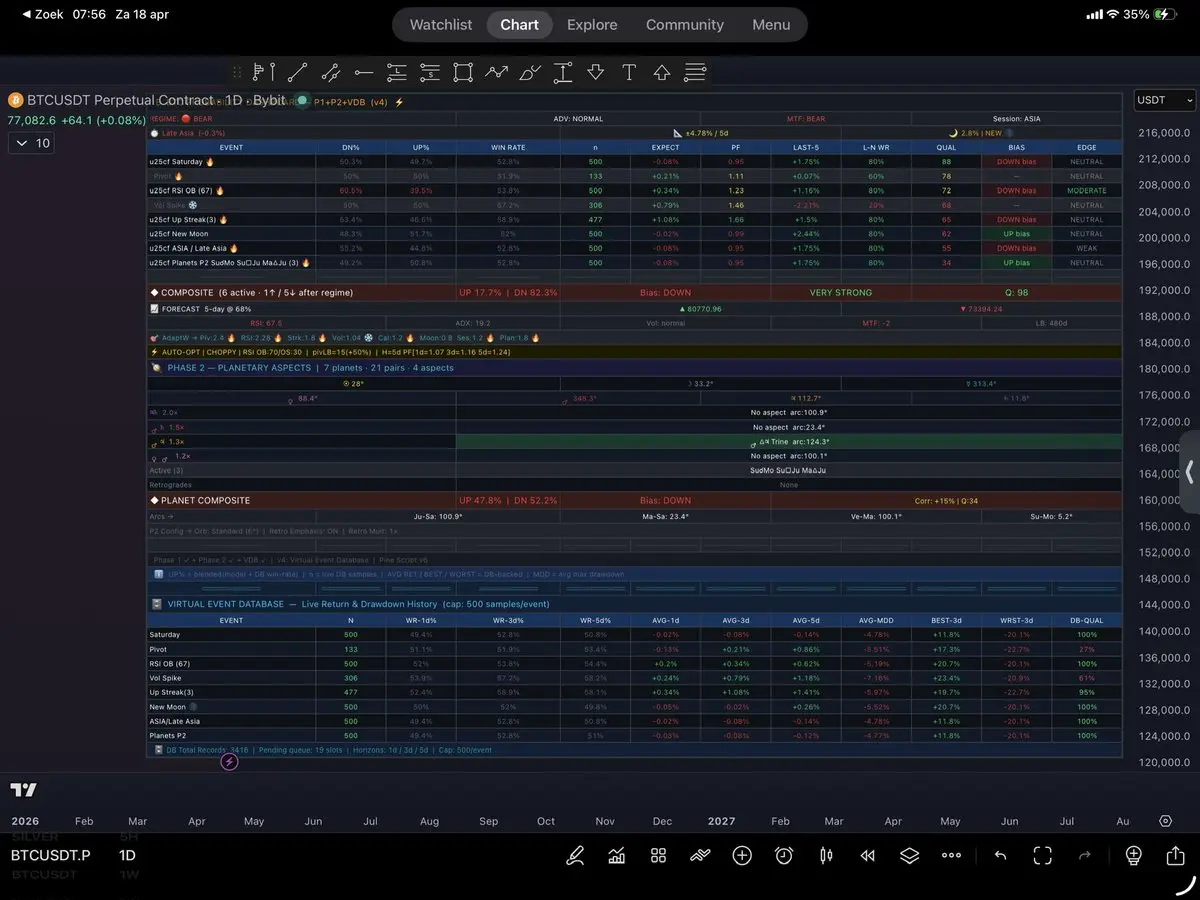The width and height of the screenshot is (1200, 900).
Task: Undo the last chart action
Action: 1000,855
